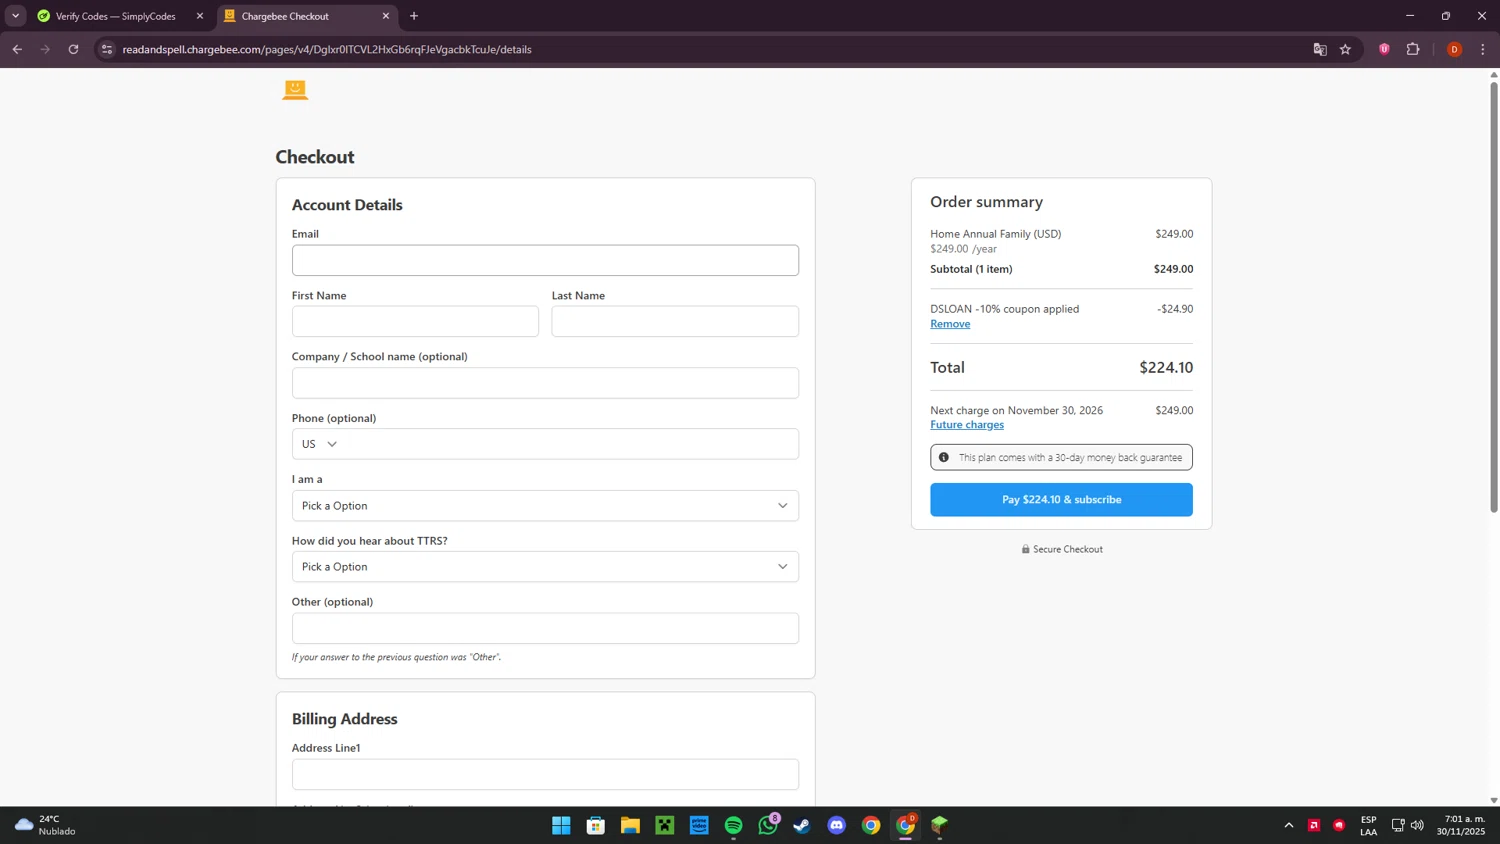Click the address bar URL
1500x844 pixels.
click(x=327, y=49)
